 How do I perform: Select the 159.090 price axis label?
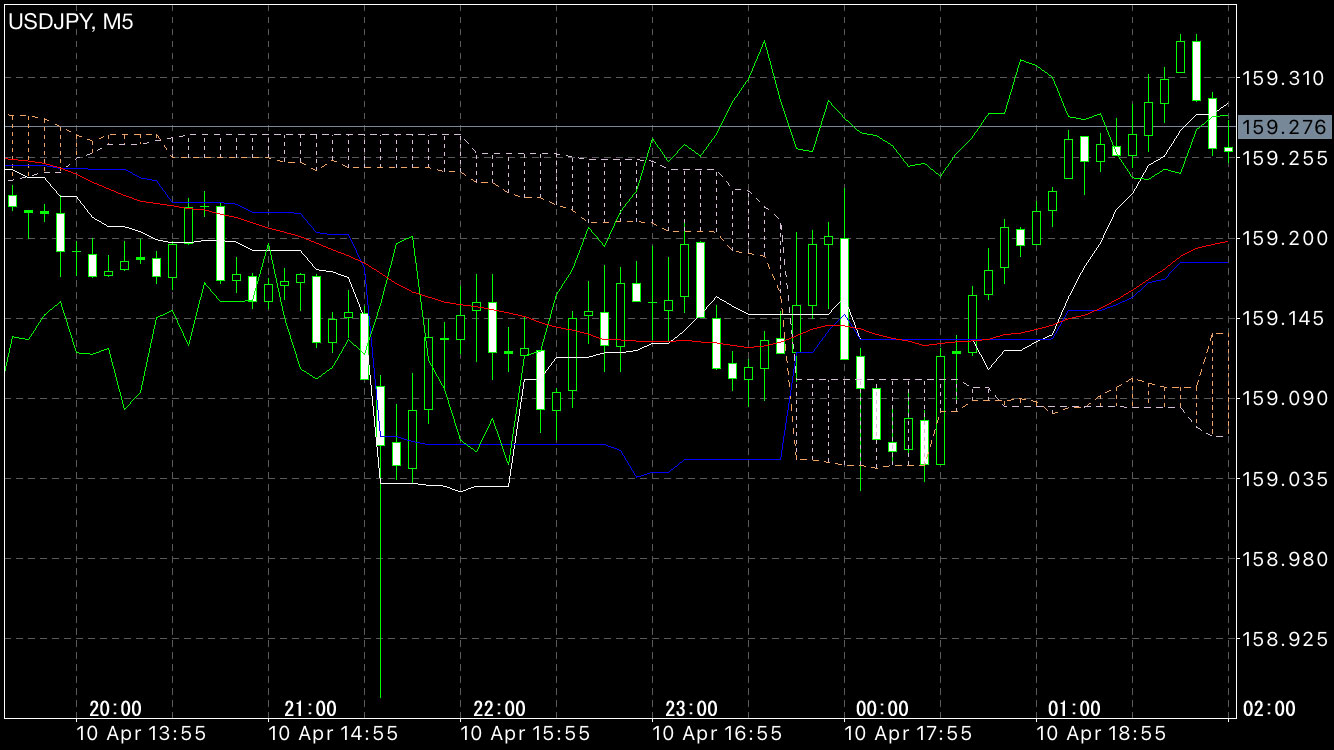pos(1282,398)
